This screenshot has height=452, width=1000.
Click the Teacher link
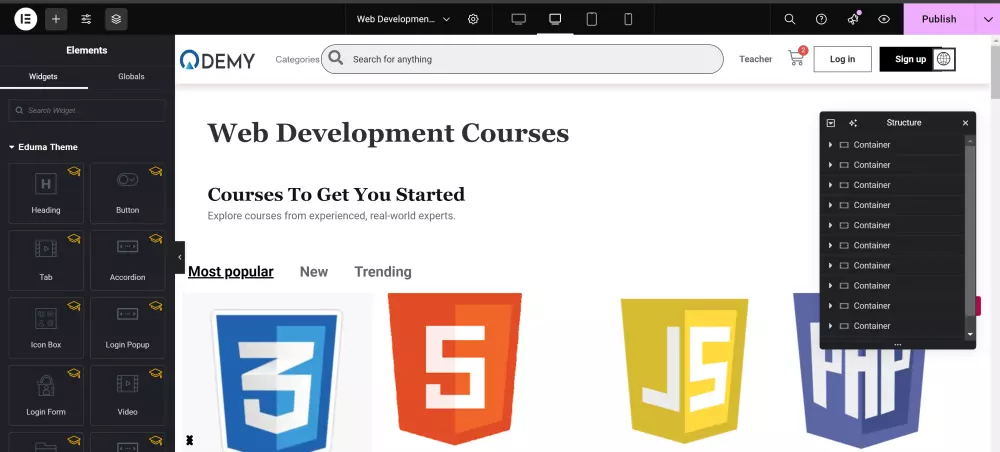click(756, 59)
